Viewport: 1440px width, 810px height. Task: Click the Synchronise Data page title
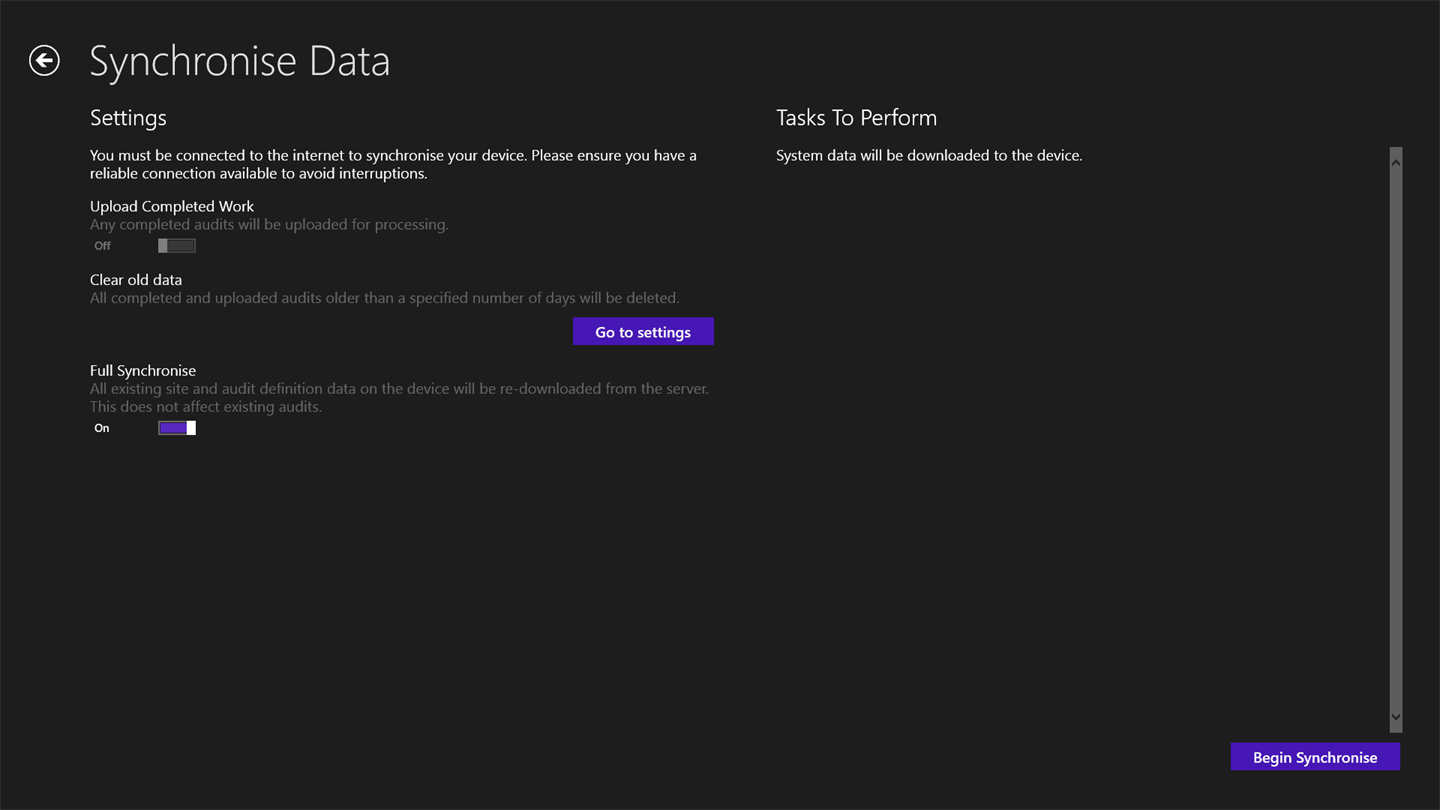239,61
